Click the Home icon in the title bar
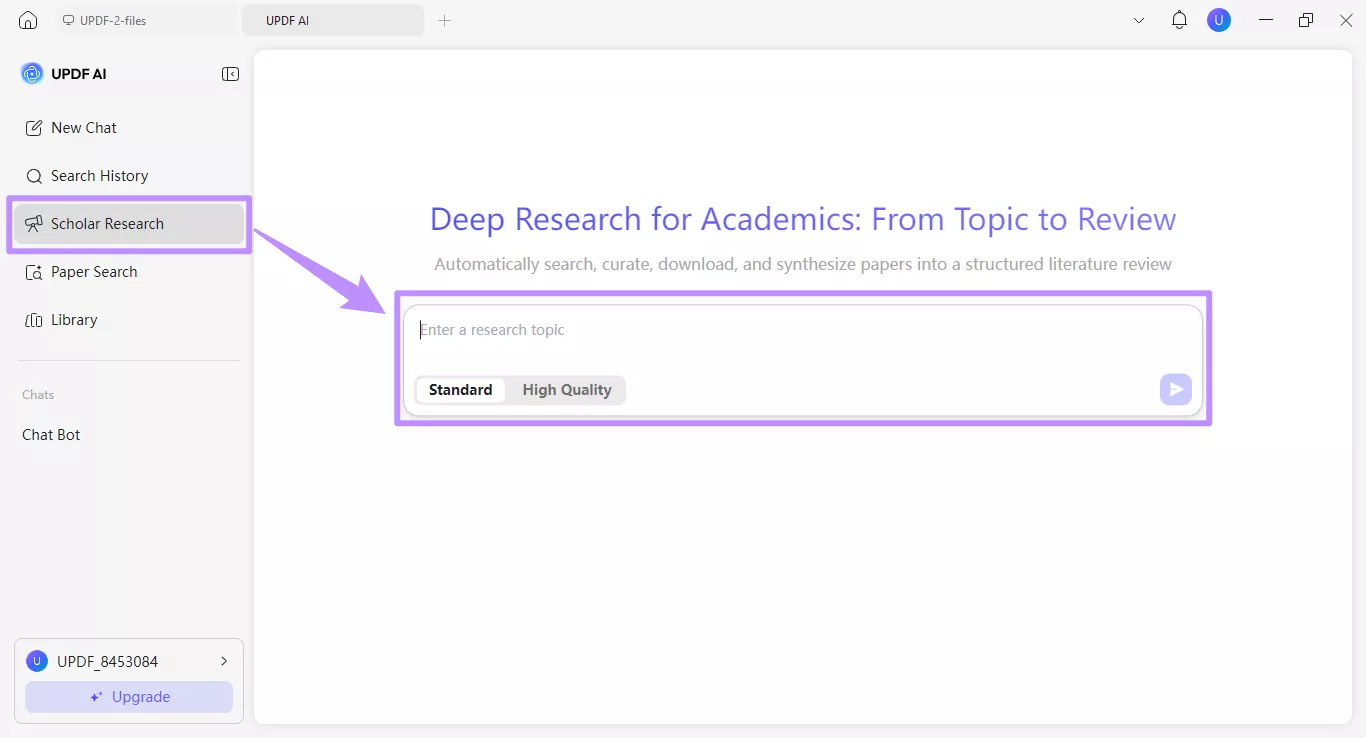The height and width of the screenshot is (738, 1366). (x=28, y=20)
